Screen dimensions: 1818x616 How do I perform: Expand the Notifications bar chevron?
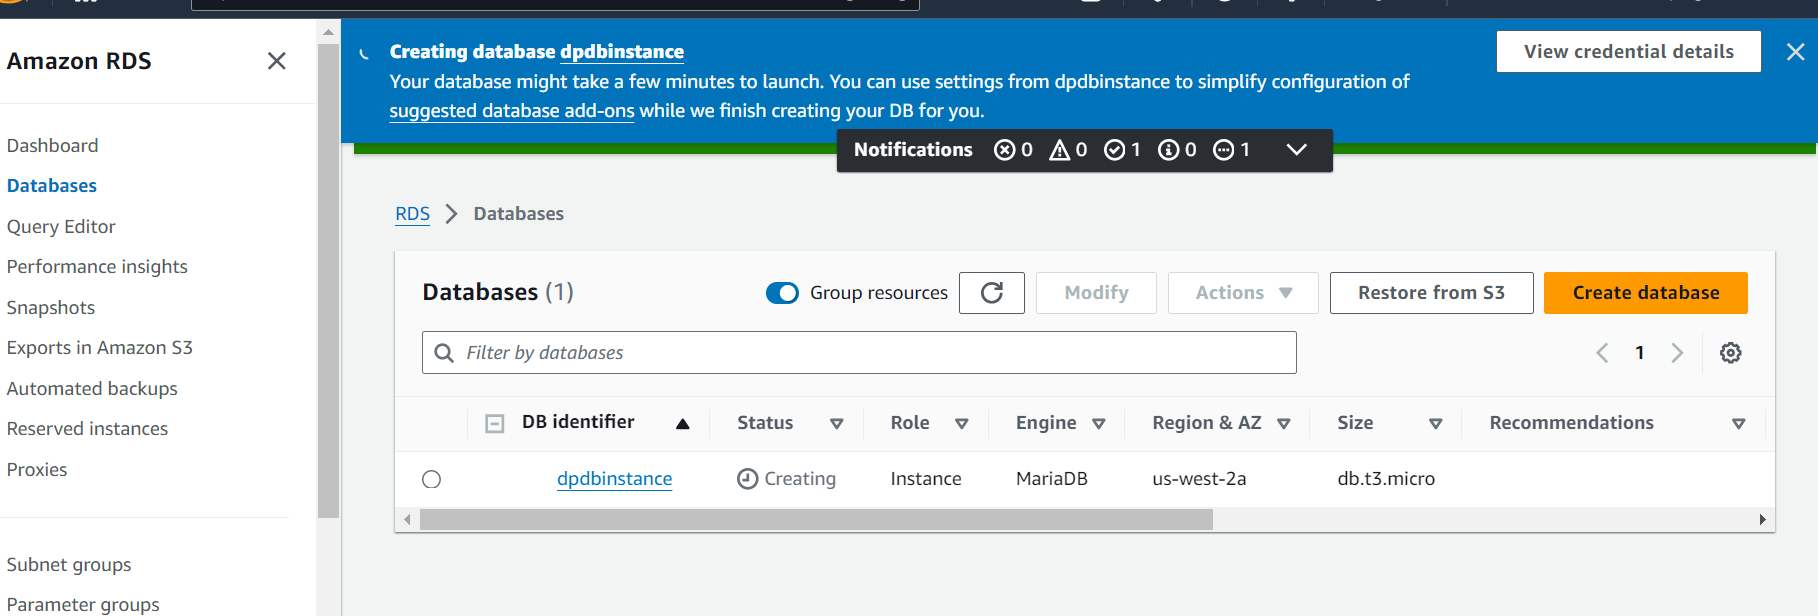pos(1296,150)
